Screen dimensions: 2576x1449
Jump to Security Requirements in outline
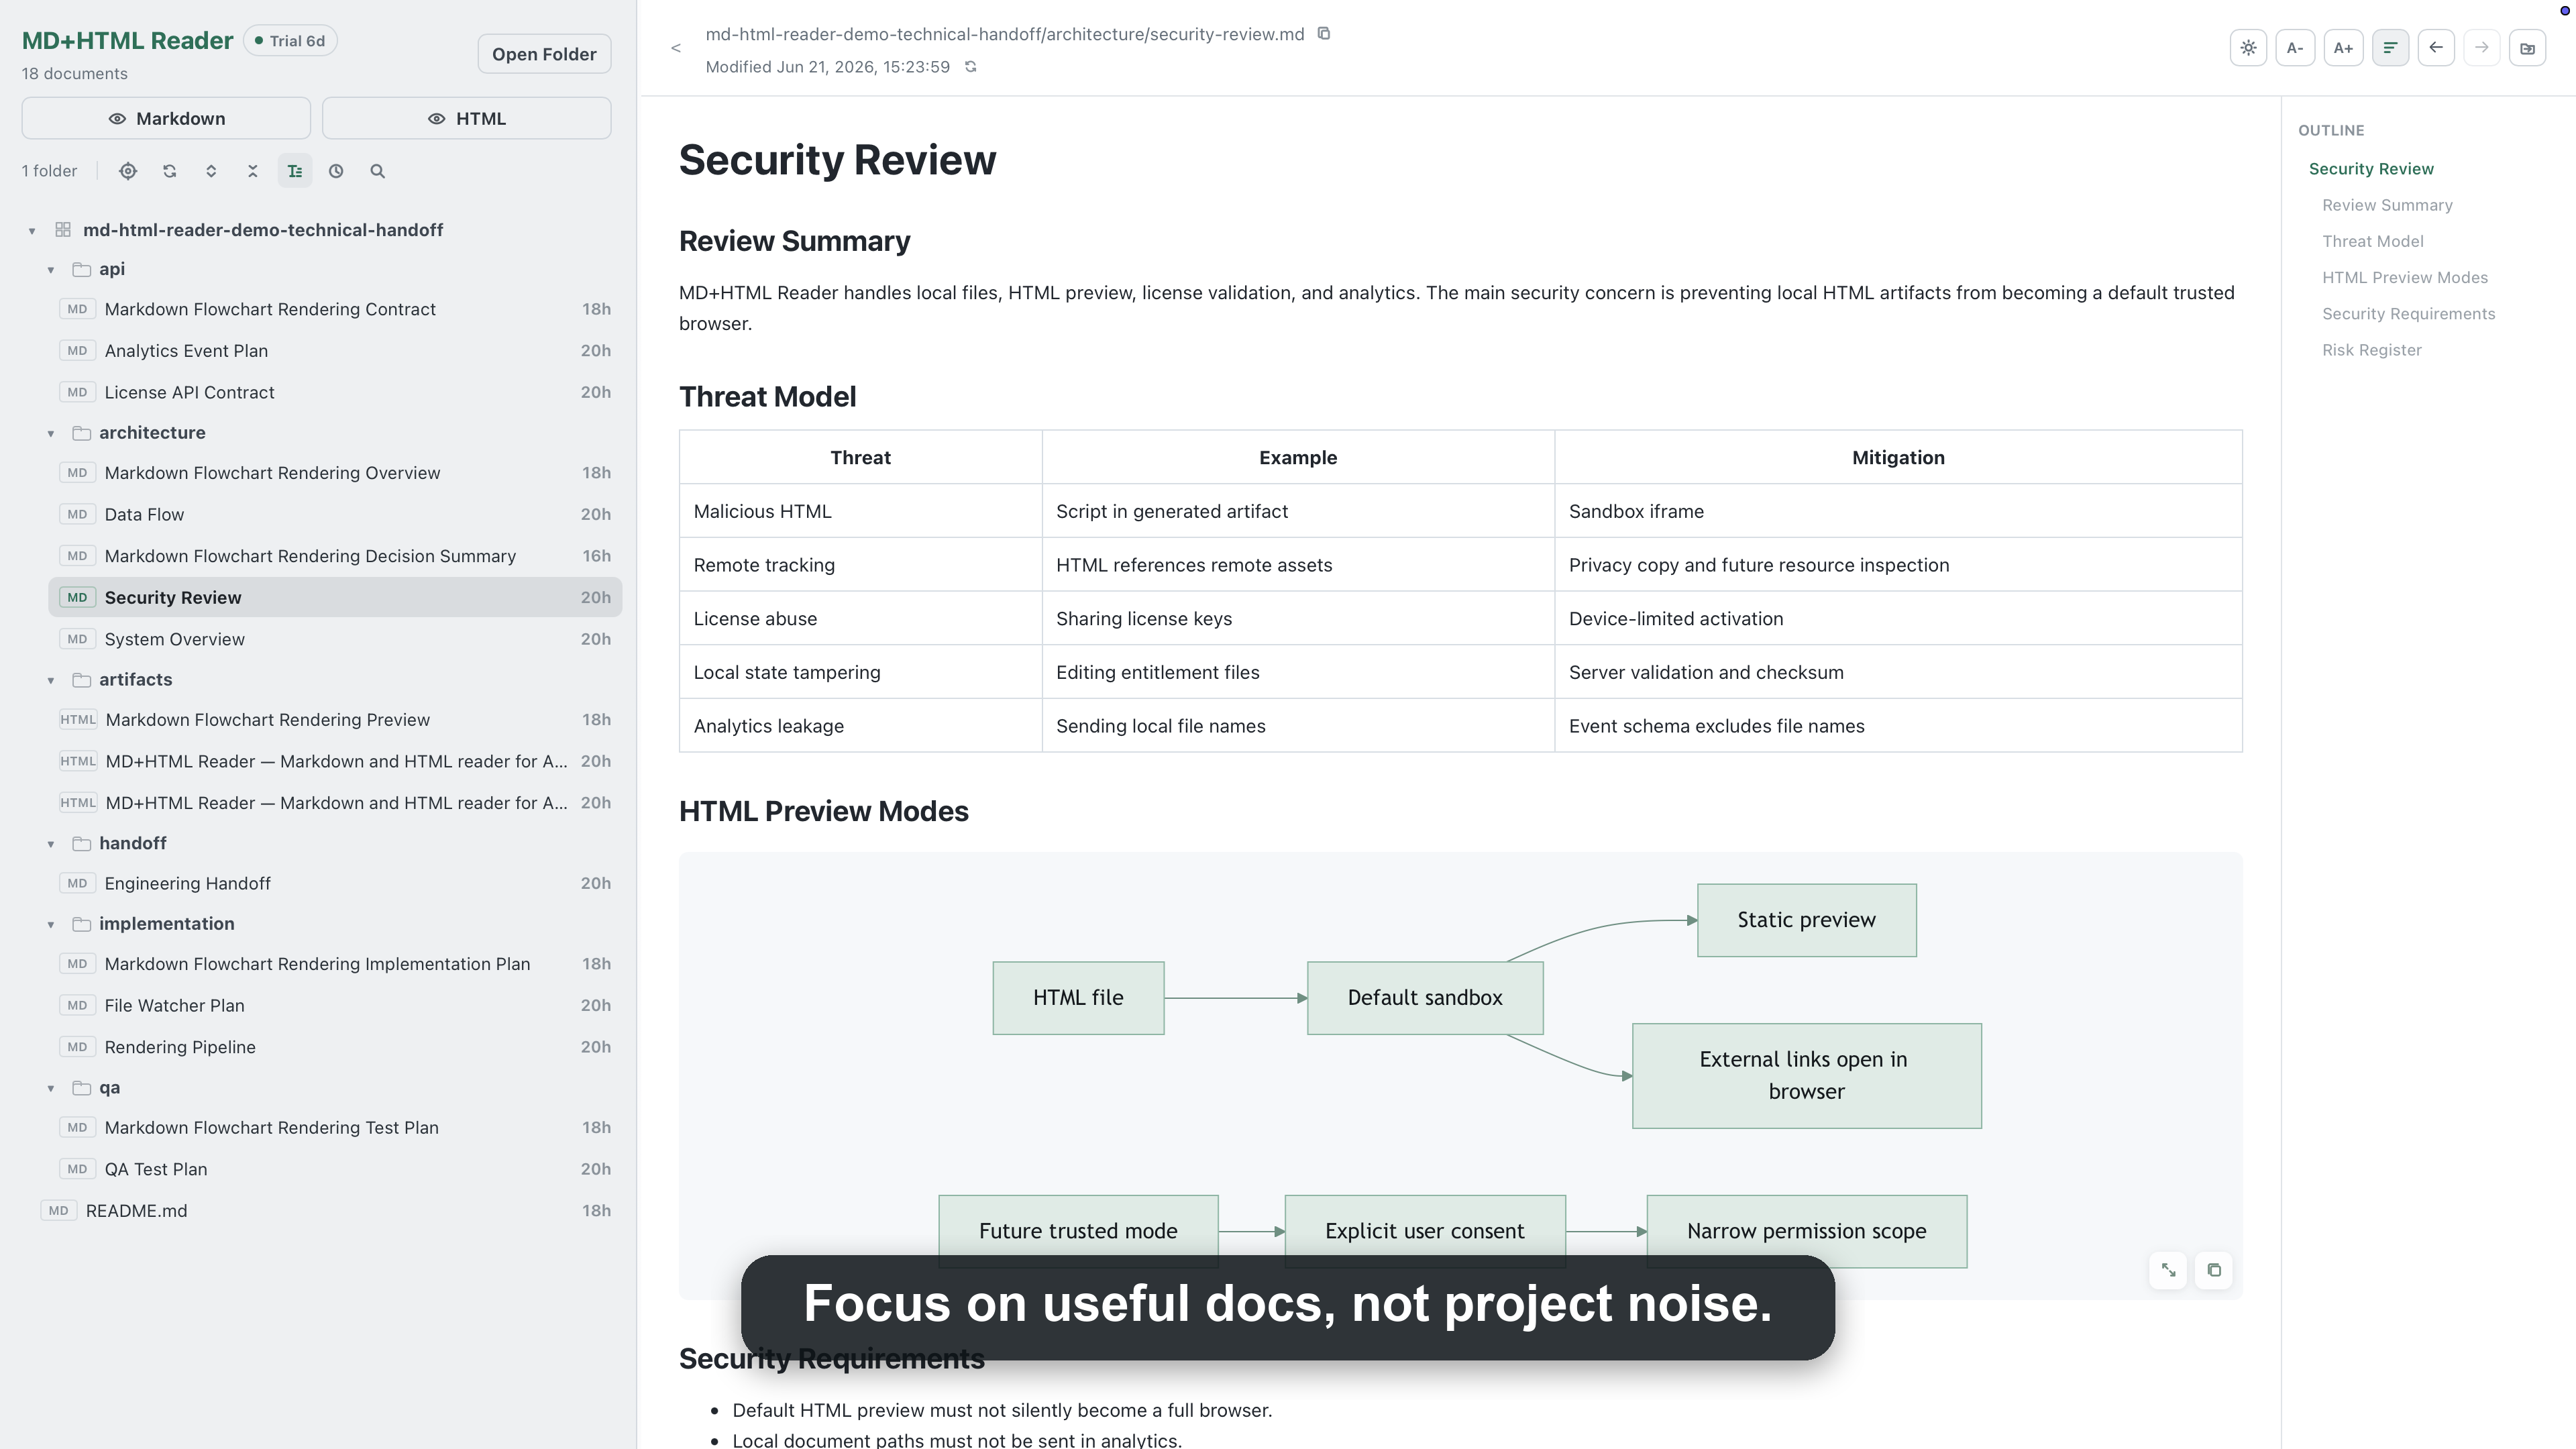pyautogui.click(x=2408, y=314)
